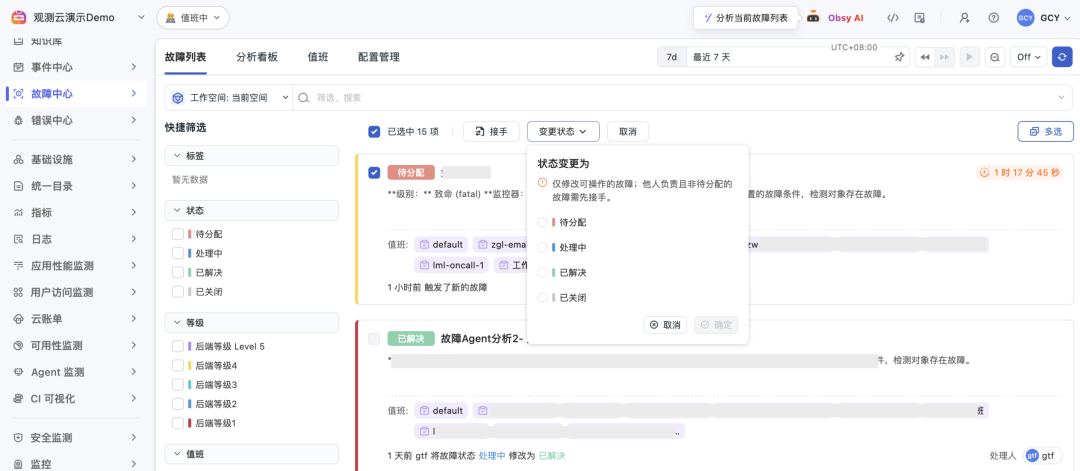Image resolution: width=1080 pixels, height=471 pixels.
Task: Click the 接手 button
Action: pyautogui.click(x=491, y=132)
